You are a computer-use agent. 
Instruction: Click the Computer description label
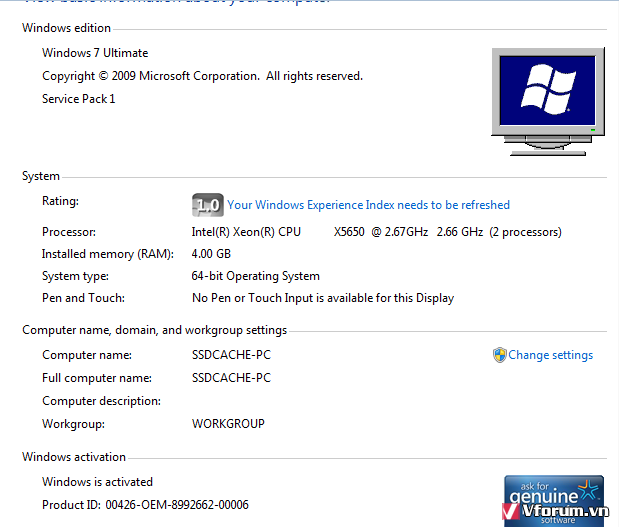[x=101, y=401]
